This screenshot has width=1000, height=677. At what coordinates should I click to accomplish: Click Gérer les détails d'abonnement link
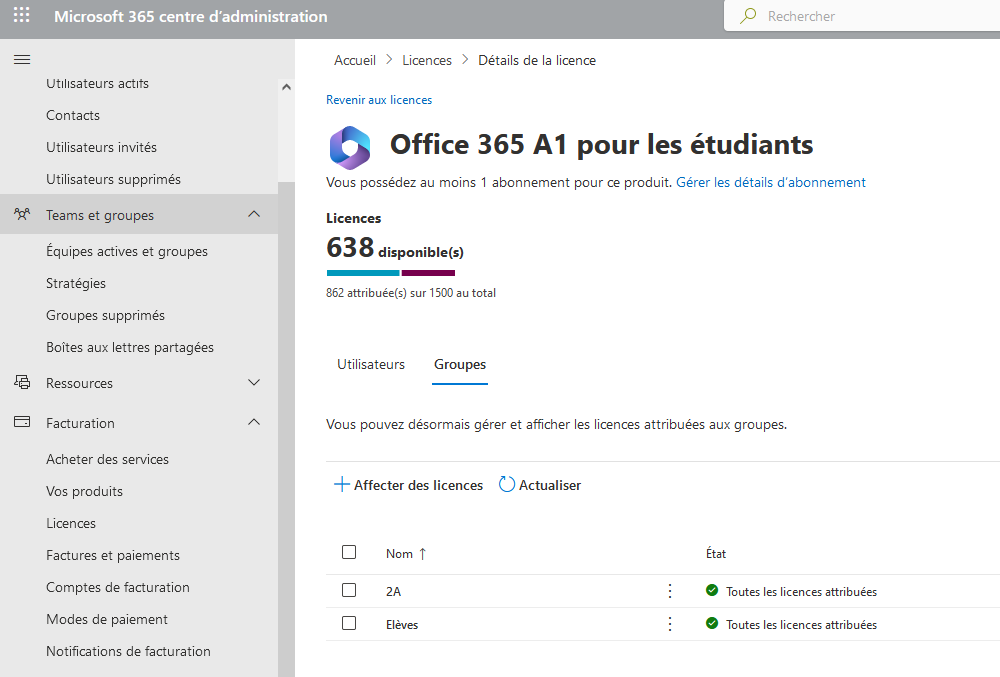click(770, 182)
